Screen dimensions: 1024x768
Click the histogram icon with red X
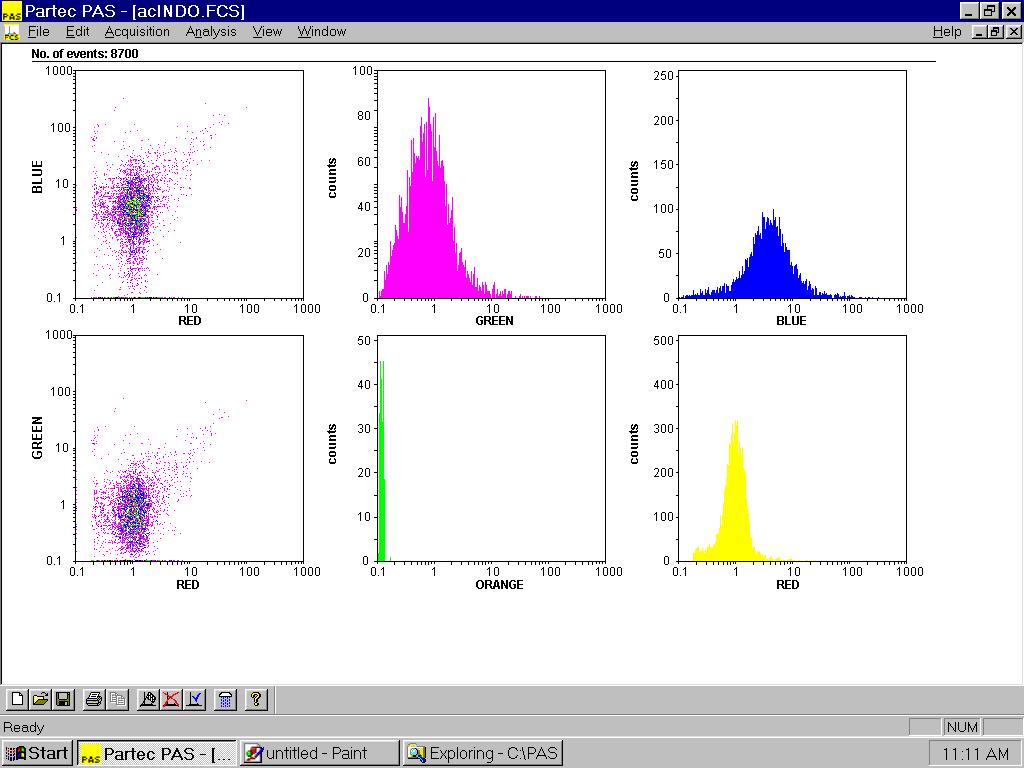click(171, 700)
